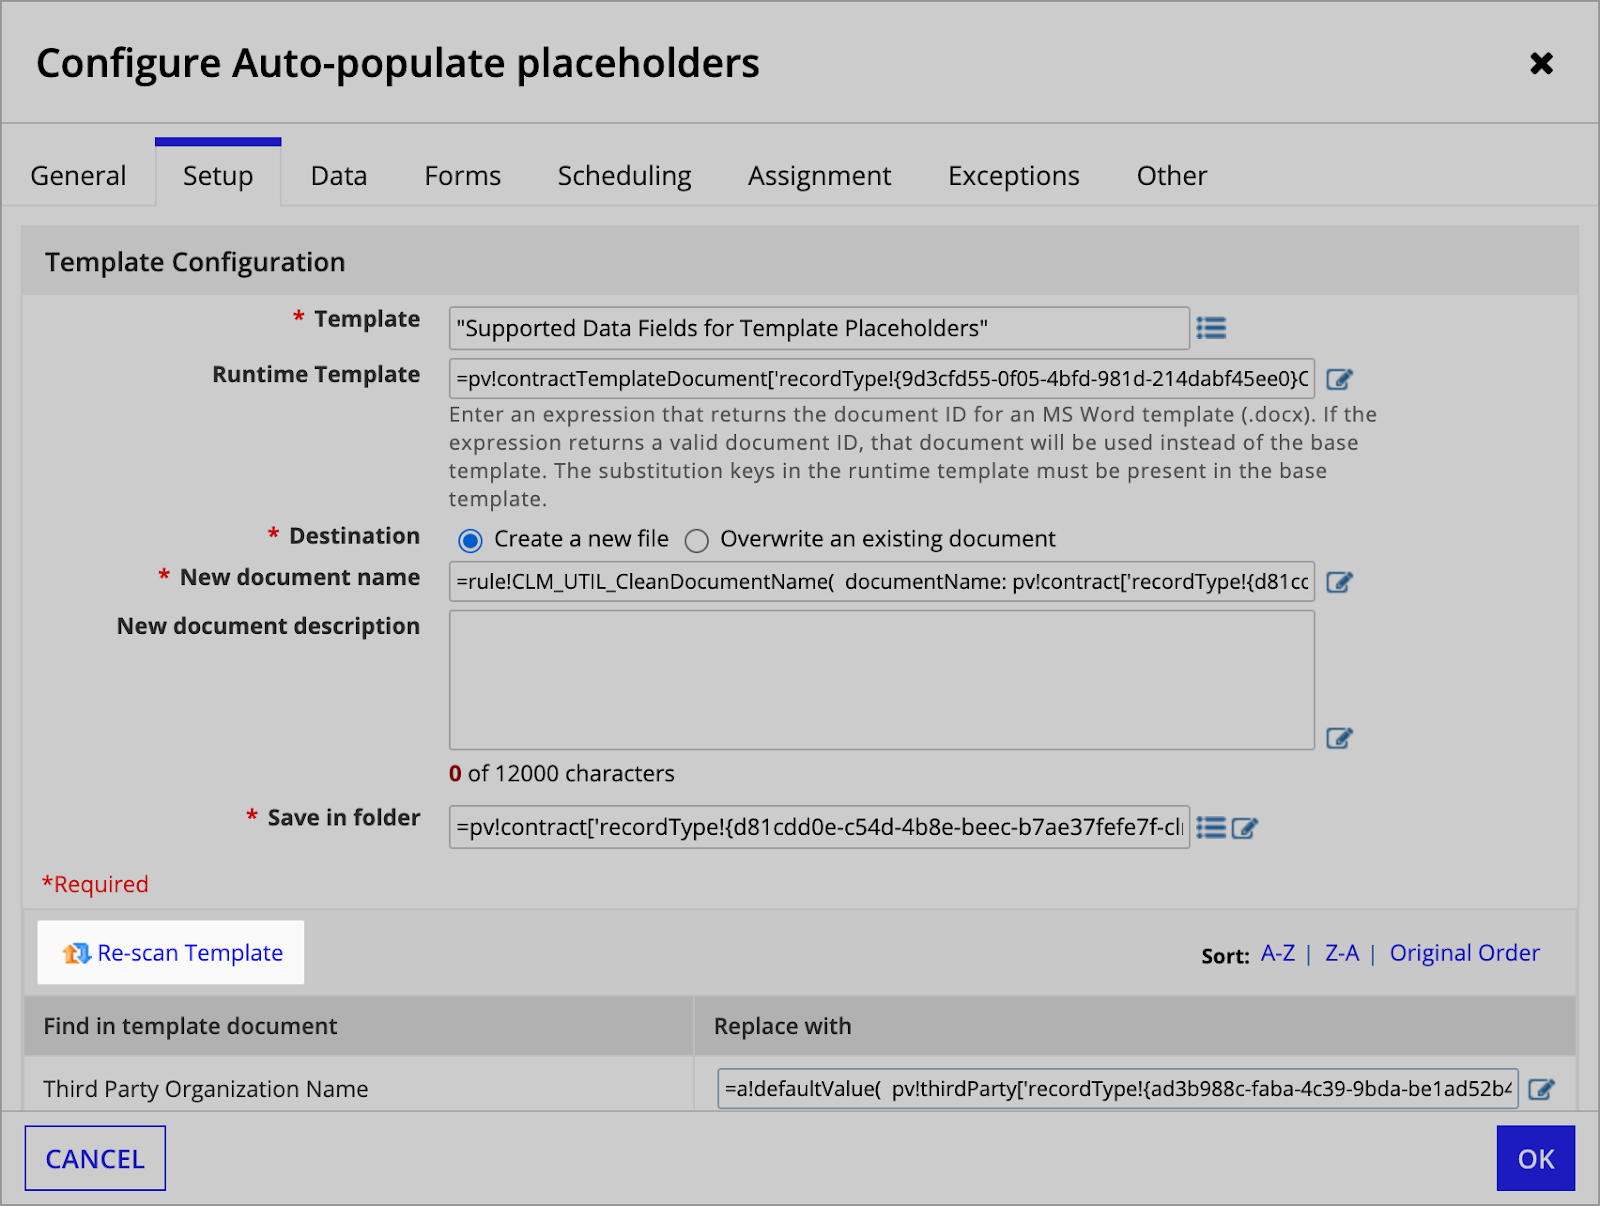Restore Original Order sorting
The width and height of the screenshot is (1600, 1206).
(1464, 953)
